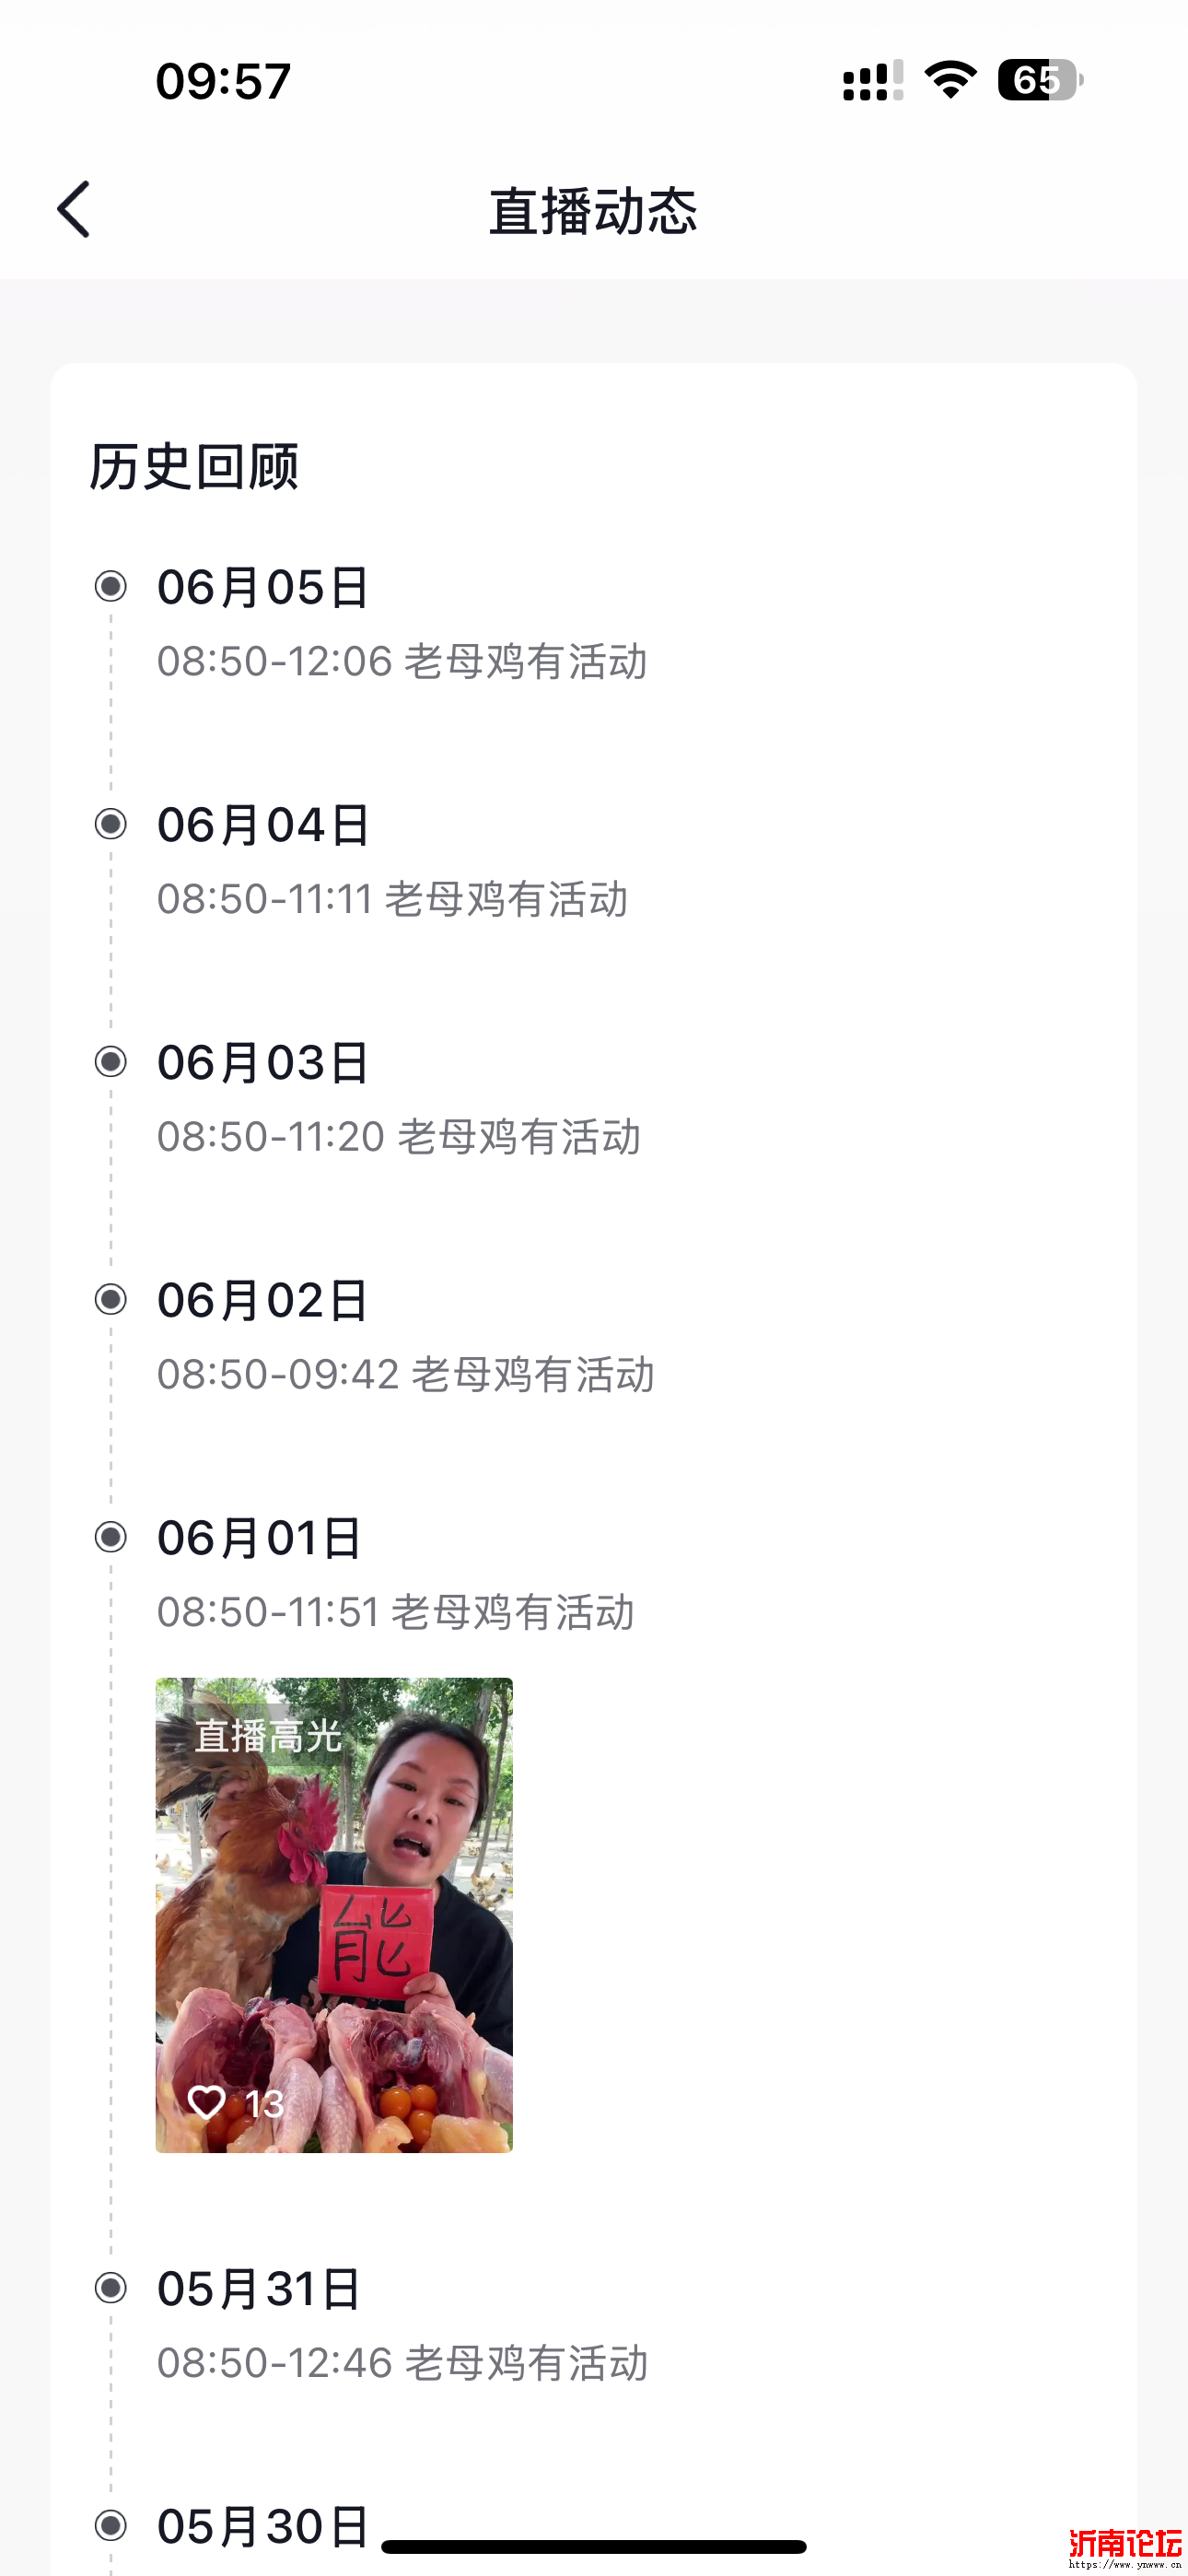Tap the 06月01日 date heading
The height and width of the screenshot is (2576, 1188).
(260, 1538)
